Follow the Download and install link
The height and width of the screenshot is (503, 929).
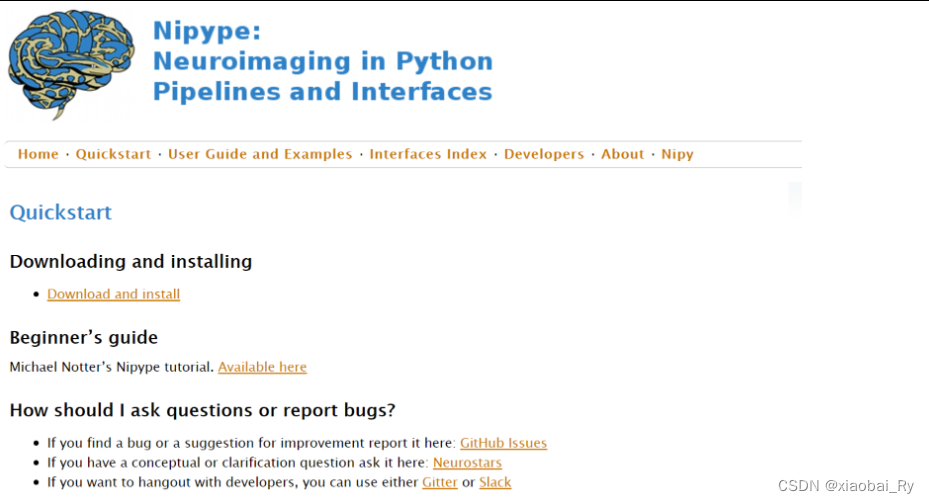(113, 294)
